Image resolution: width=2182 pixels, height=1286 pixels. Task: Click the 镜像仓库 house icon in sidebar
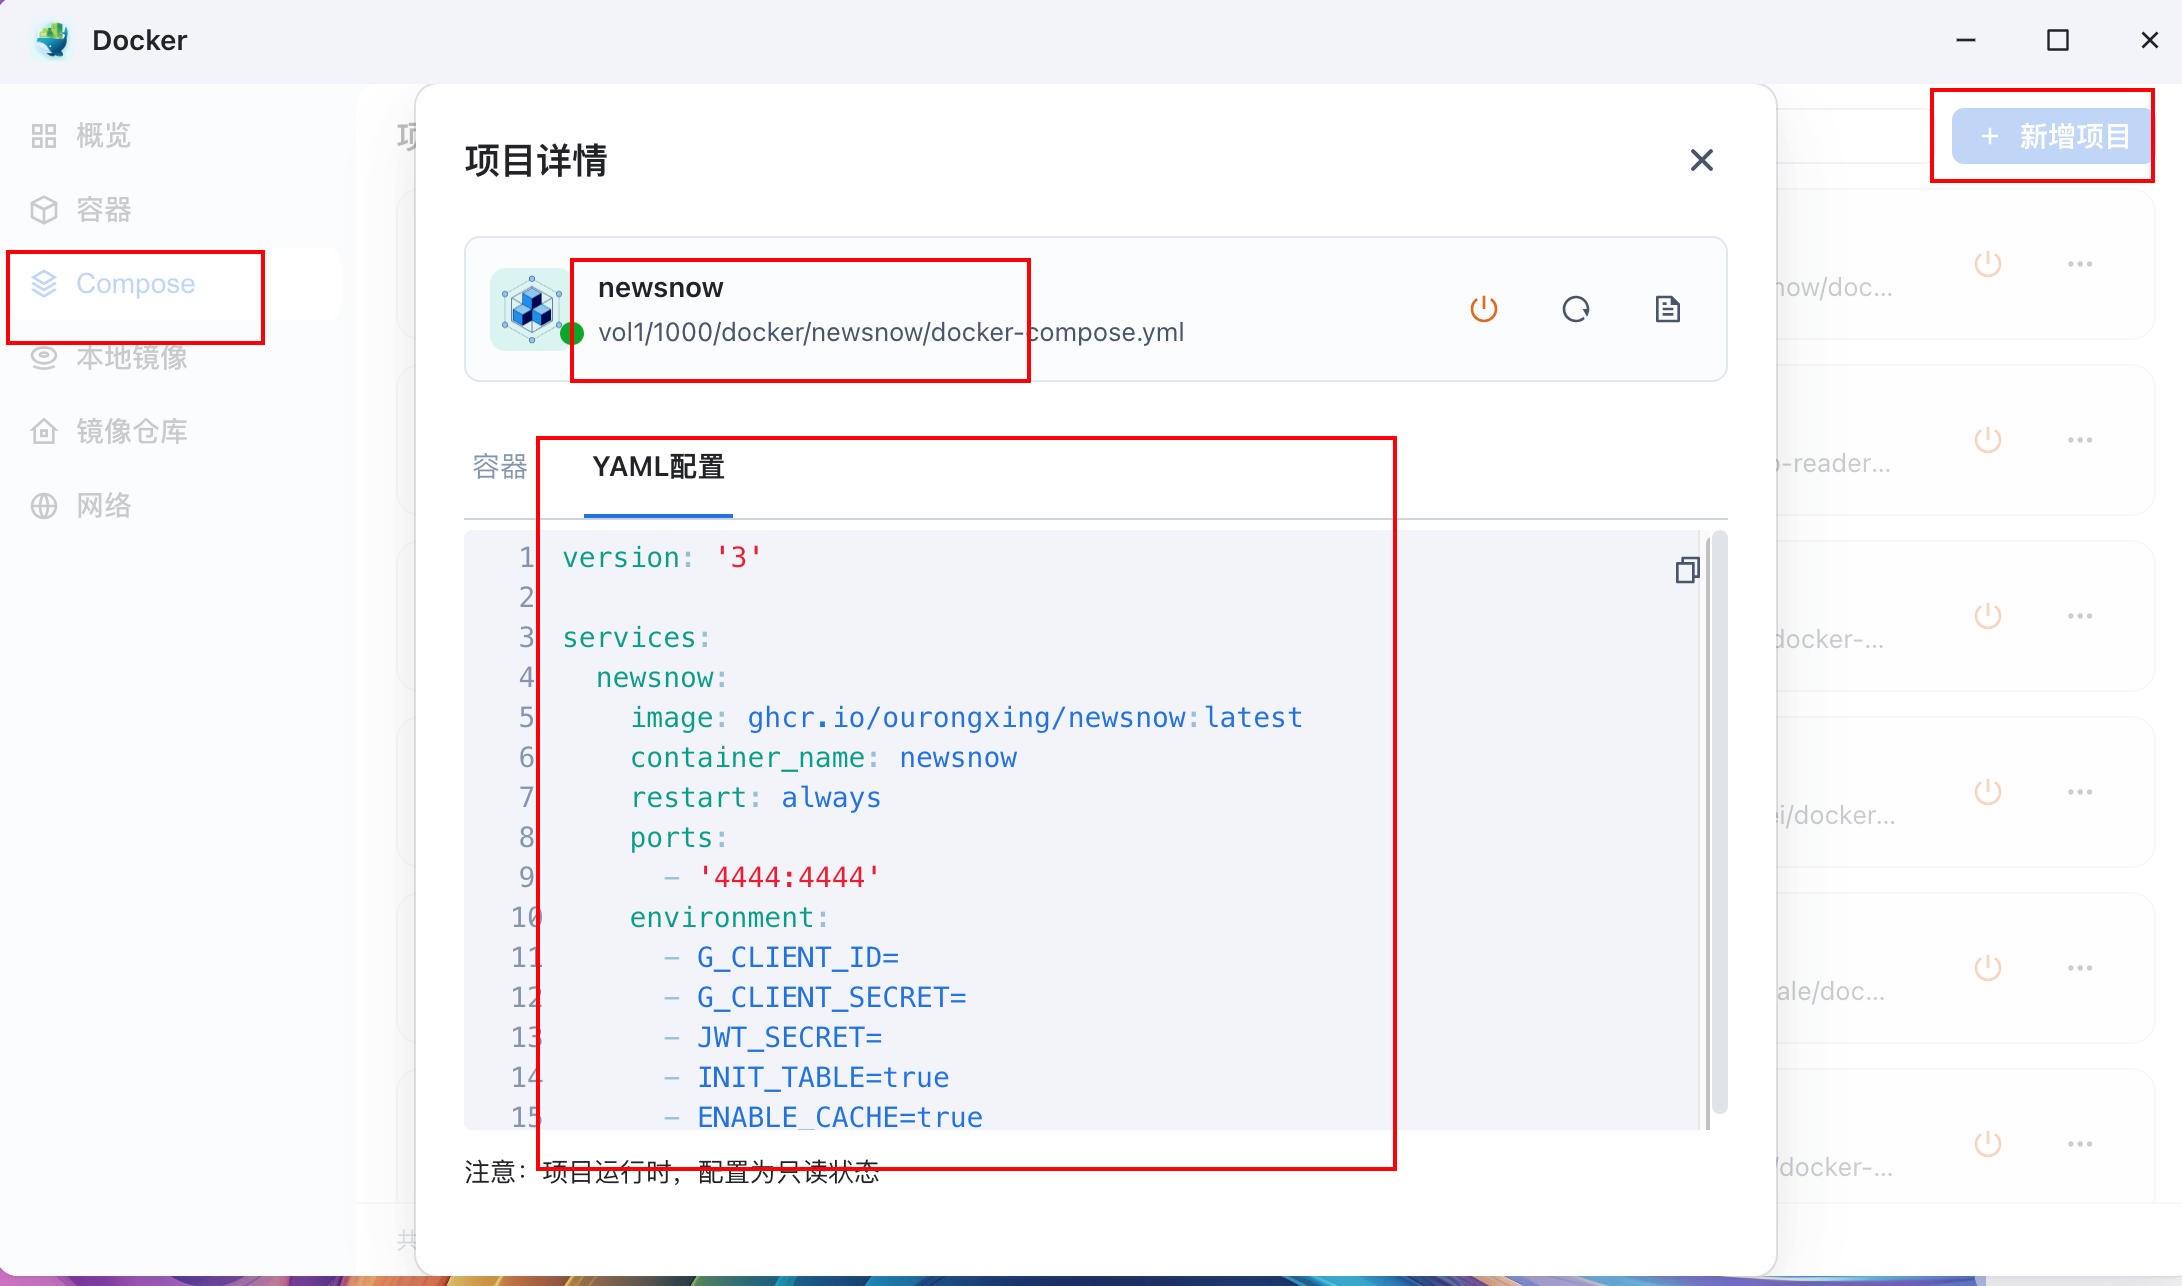[44, 432]
